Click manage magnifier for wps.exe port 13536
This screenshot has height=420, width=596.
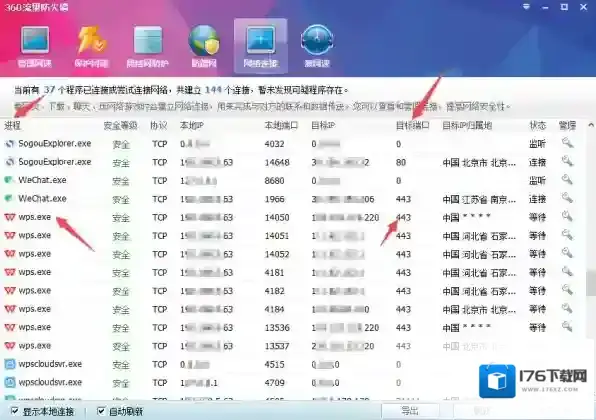(x=567, y=326)
